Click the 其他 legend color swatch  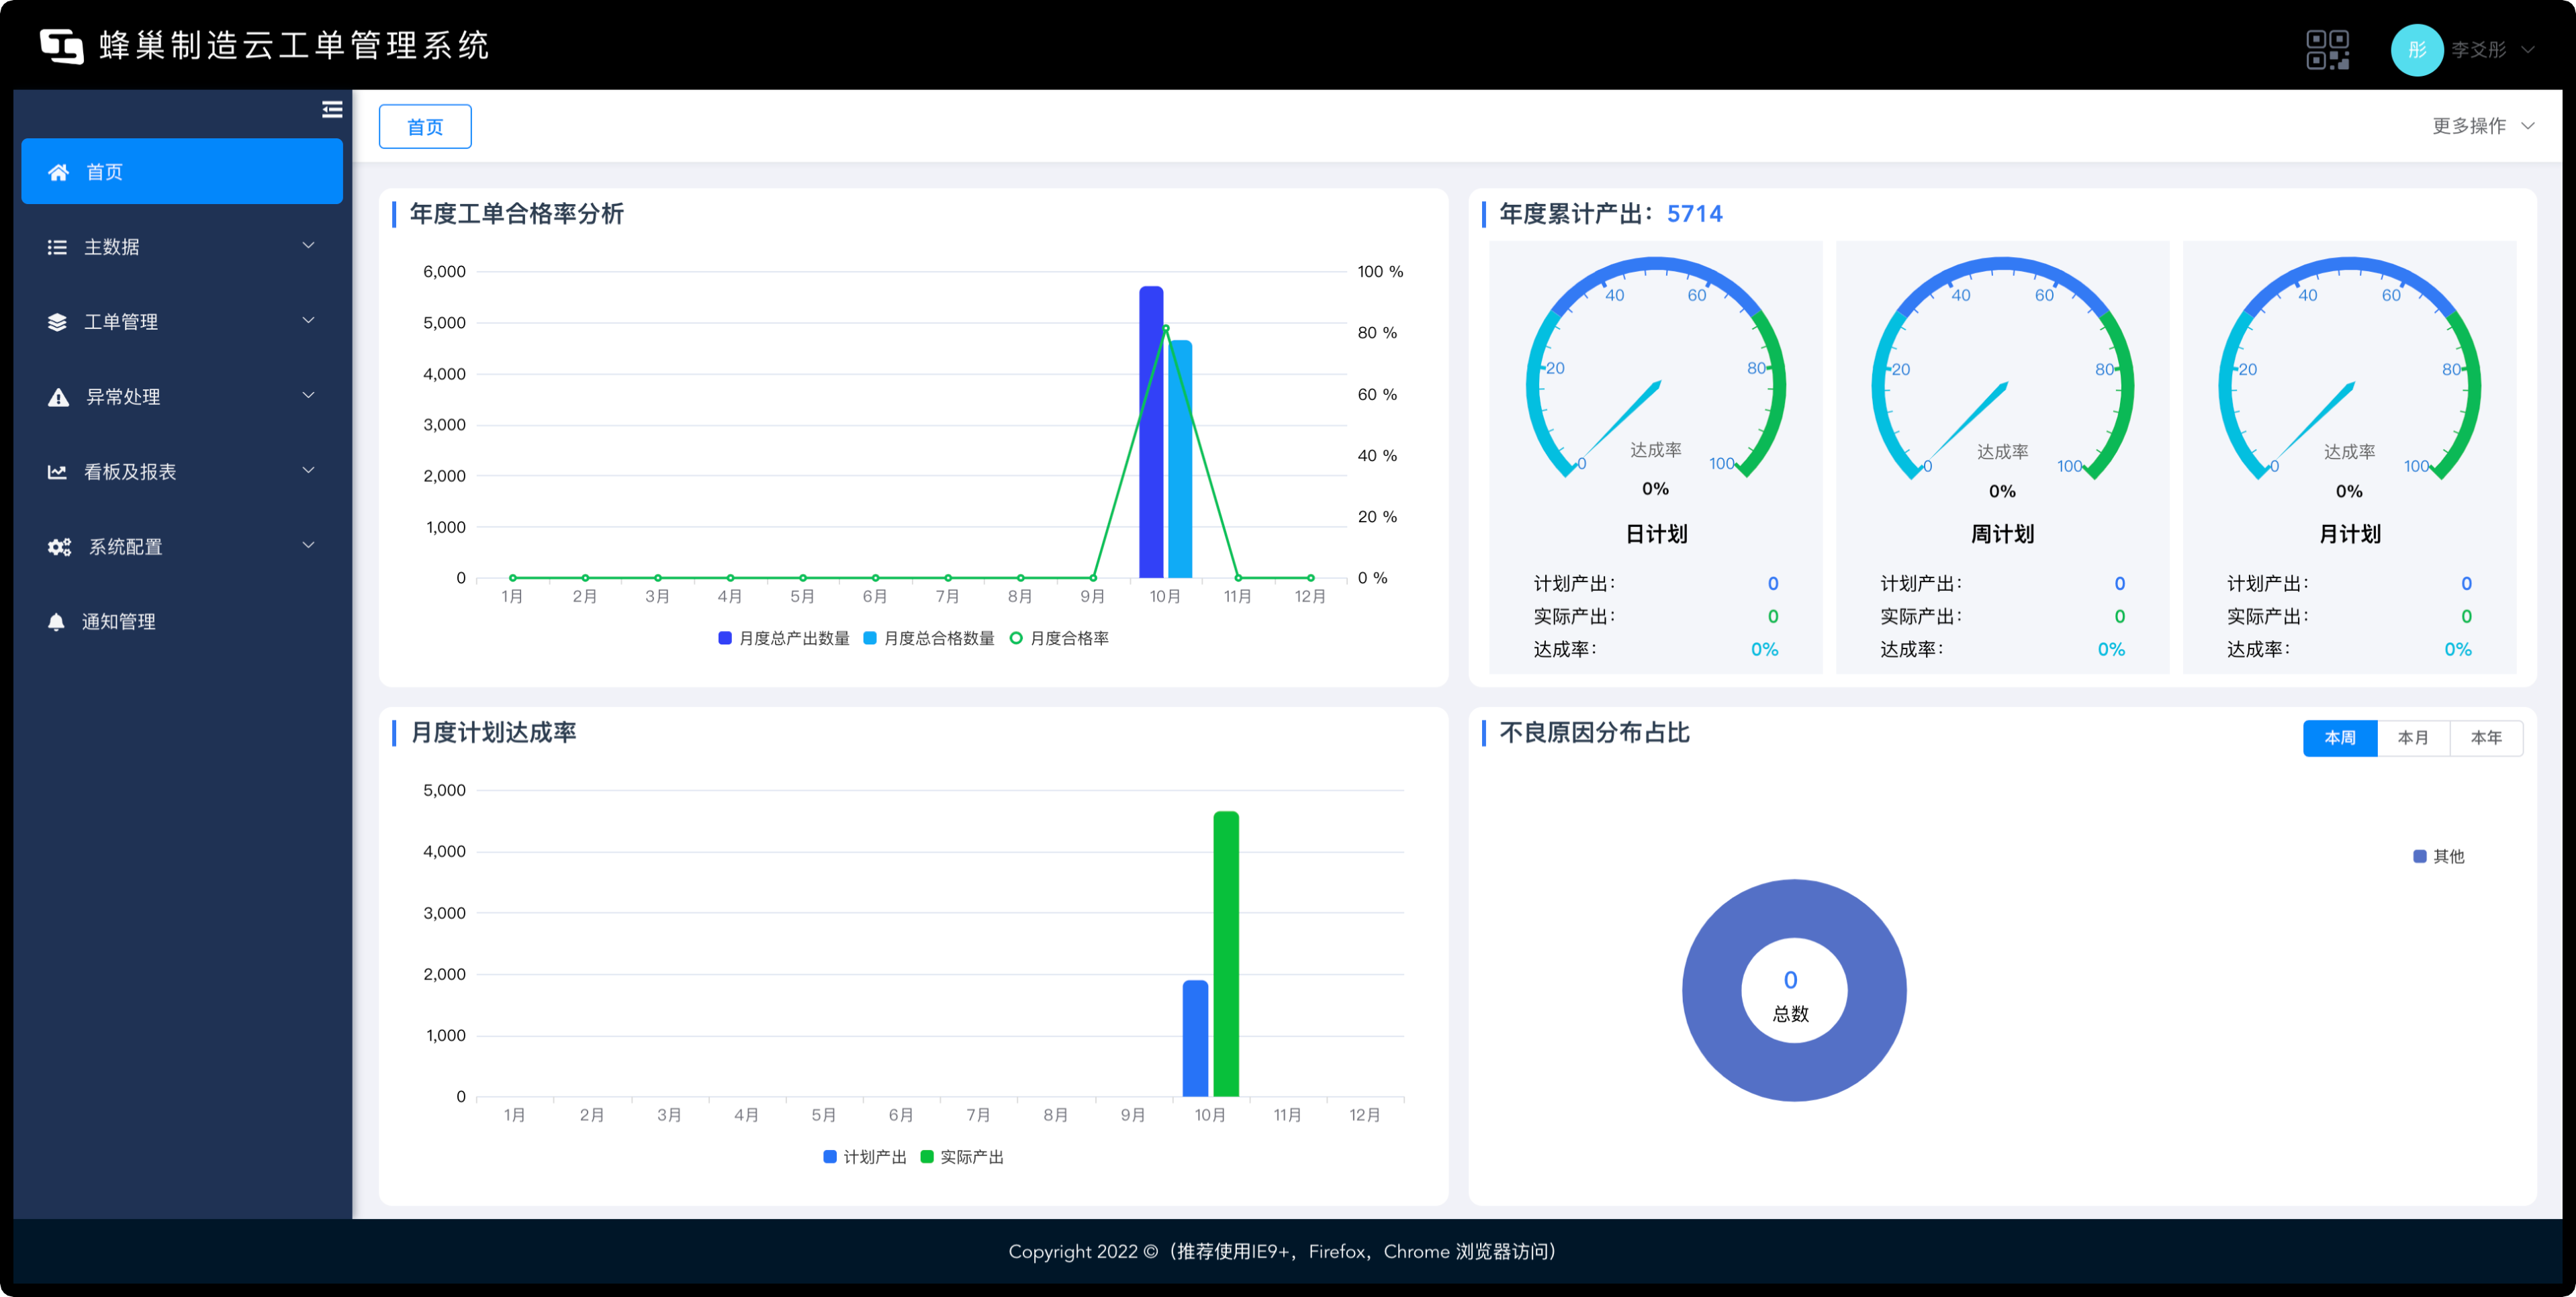pyautogui.click(x=2420, y=856)
